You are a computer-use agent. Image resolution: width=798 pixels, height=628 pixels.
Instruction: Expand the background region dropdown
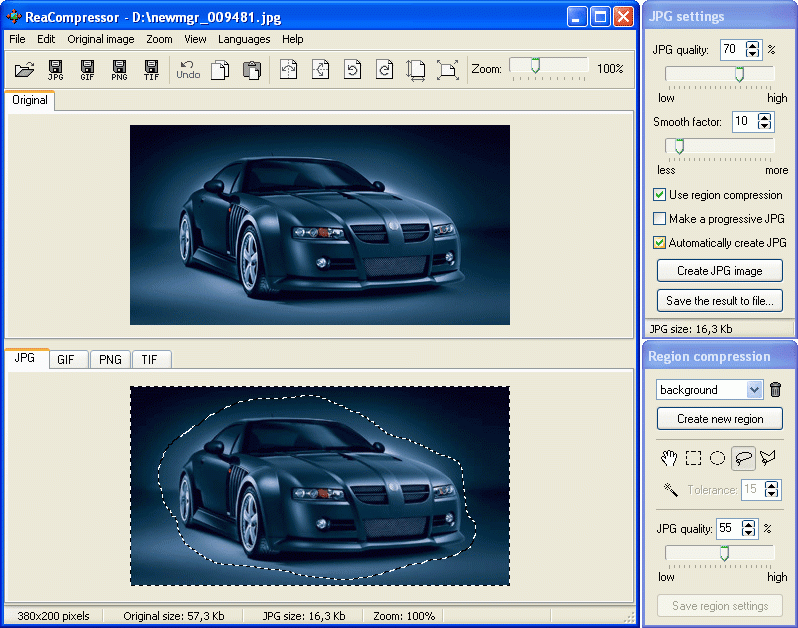point(754,390)
